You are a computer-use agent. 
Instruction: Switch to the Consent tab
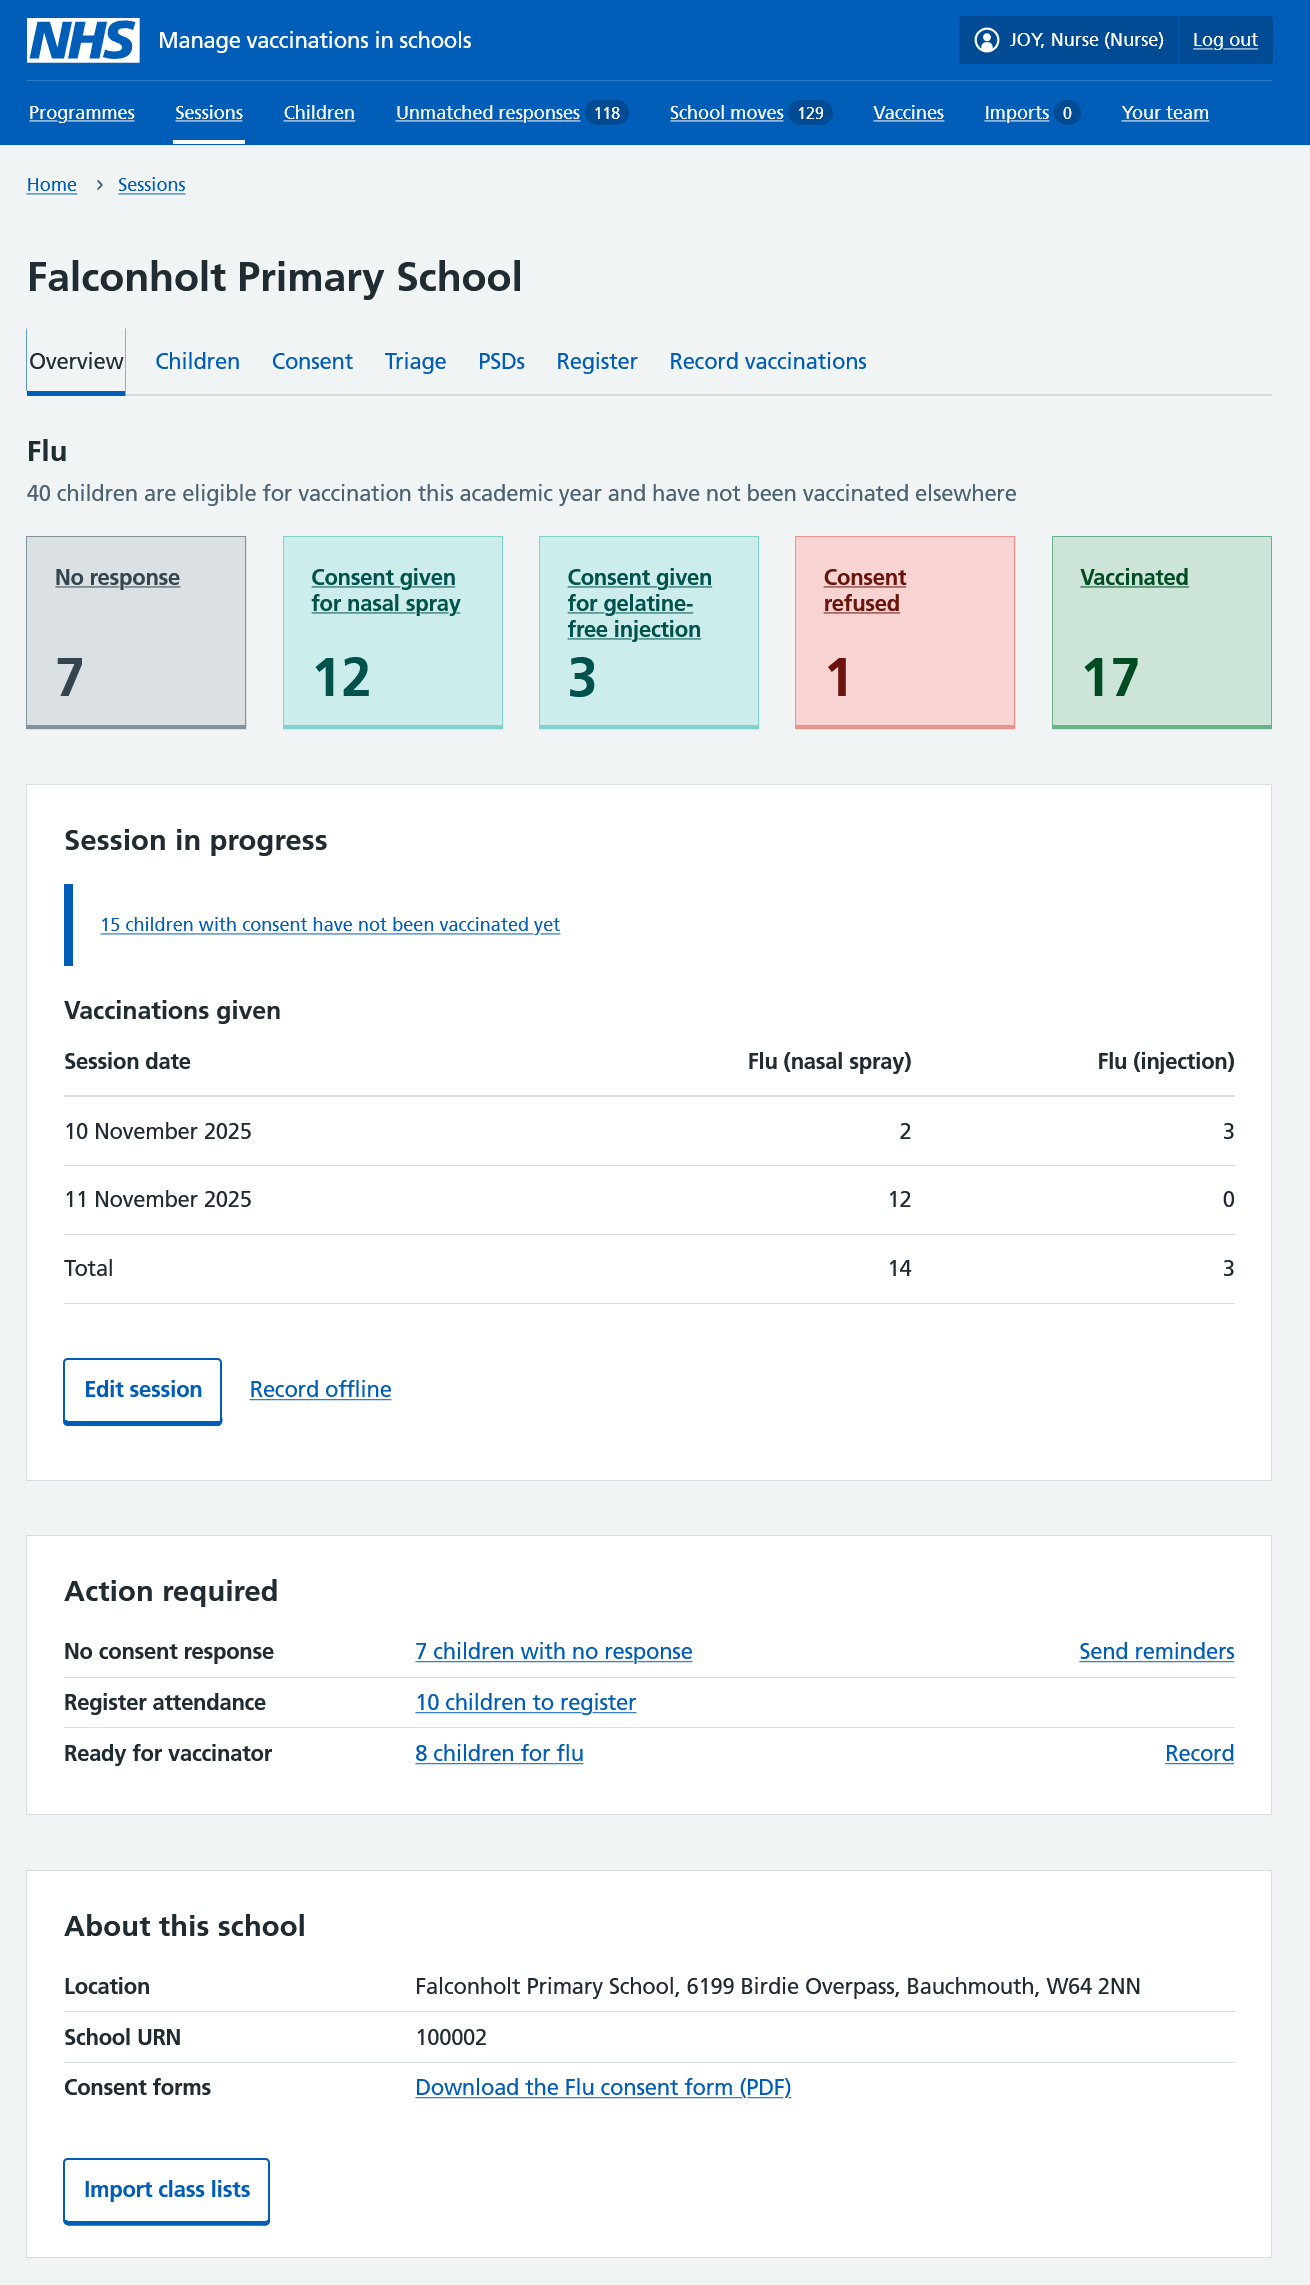[312, 361]
